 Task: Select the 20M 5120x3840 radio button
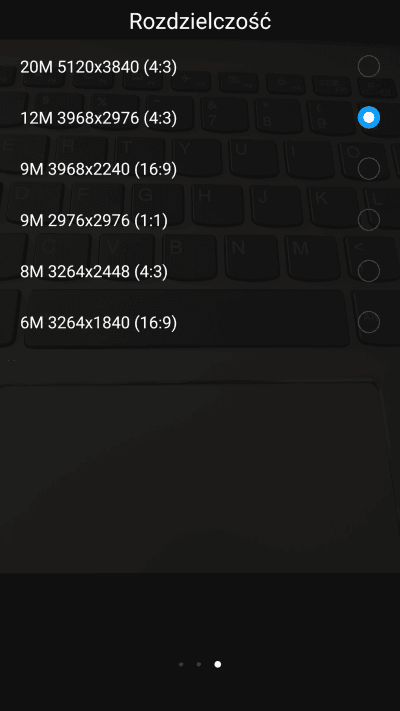pos(369,67)
